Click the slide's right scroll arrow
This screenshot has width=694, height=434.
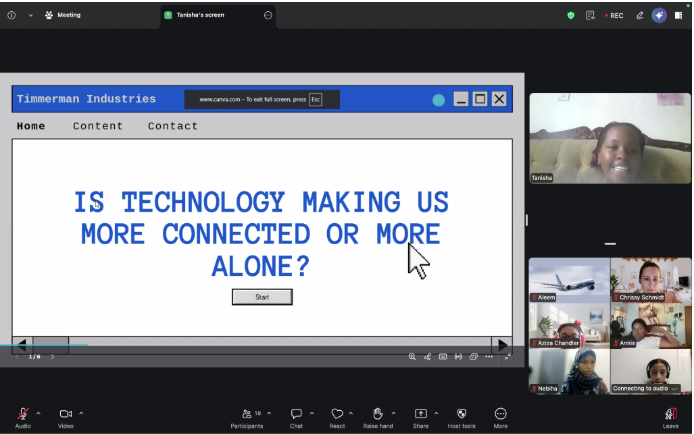(502, 345)
